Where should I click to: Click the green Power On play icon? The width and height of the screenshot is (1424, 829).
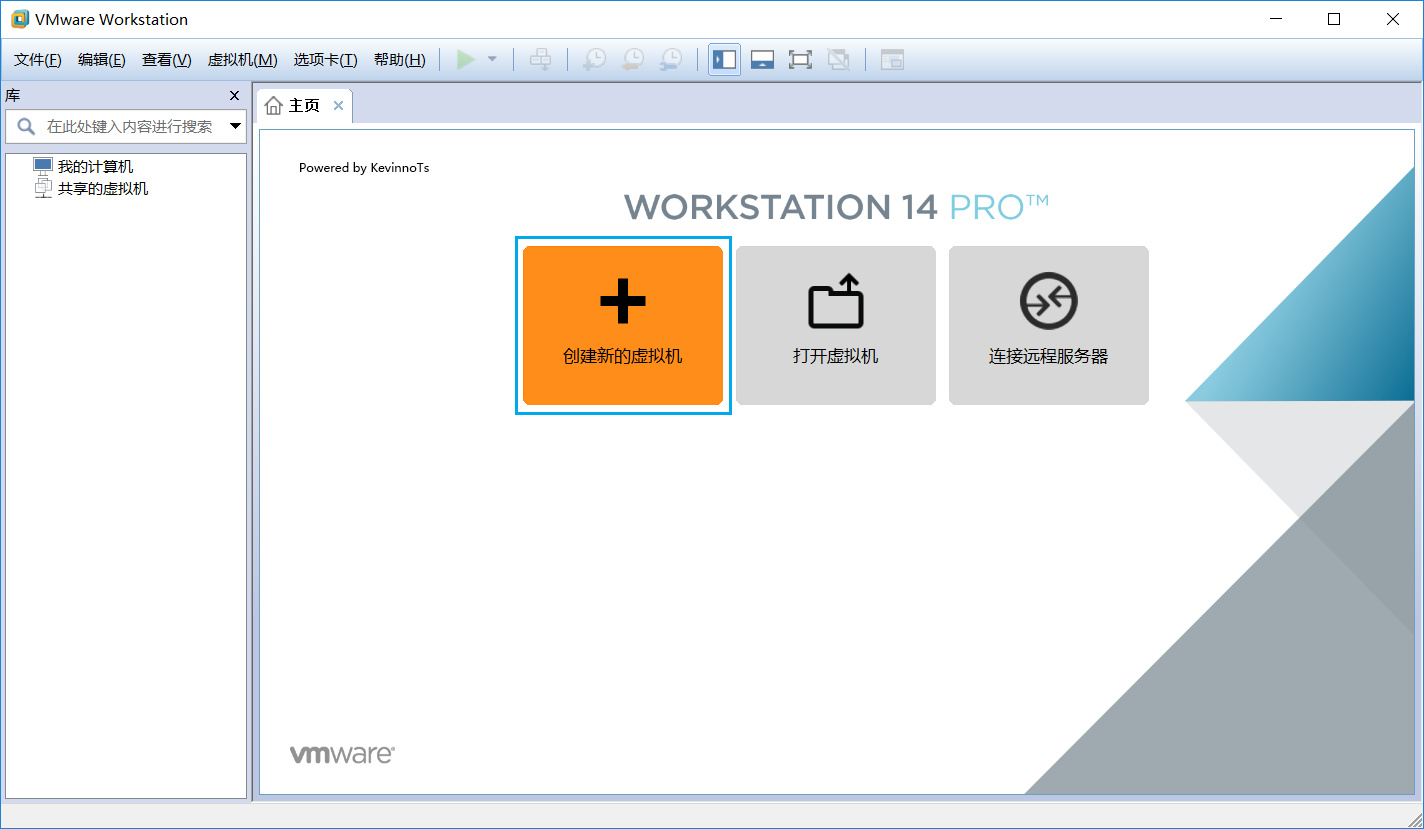pos(465,60)
